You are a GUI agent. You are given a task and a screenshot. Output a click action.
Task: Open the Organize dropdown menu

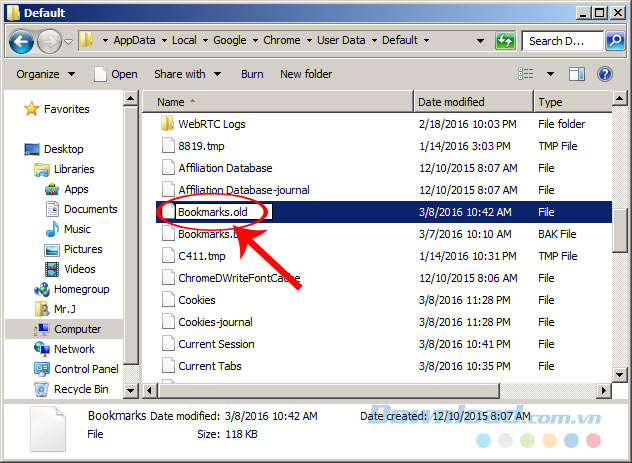point(45,74)
